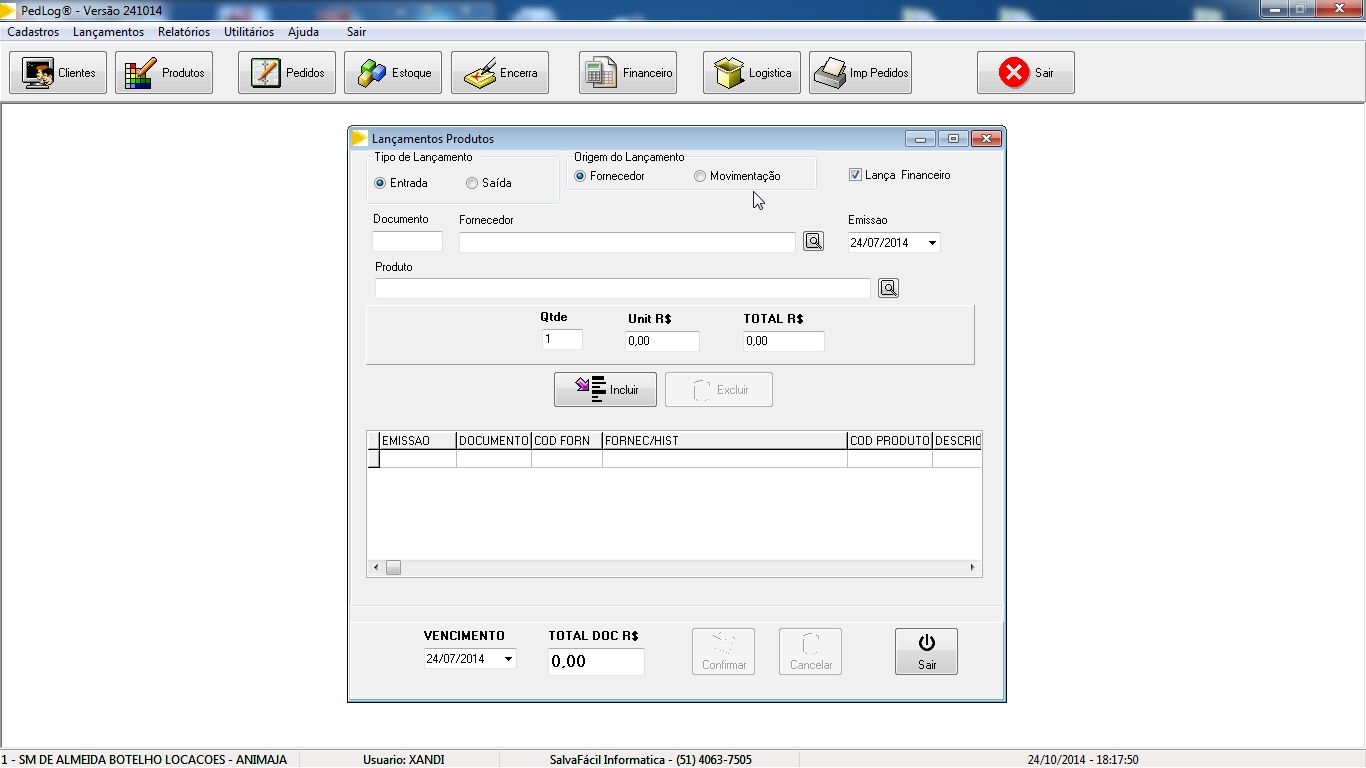Click the Fornecedor search magnifier icon
Viewport: 1366px width, 768px height.
(x=813, y=241)
